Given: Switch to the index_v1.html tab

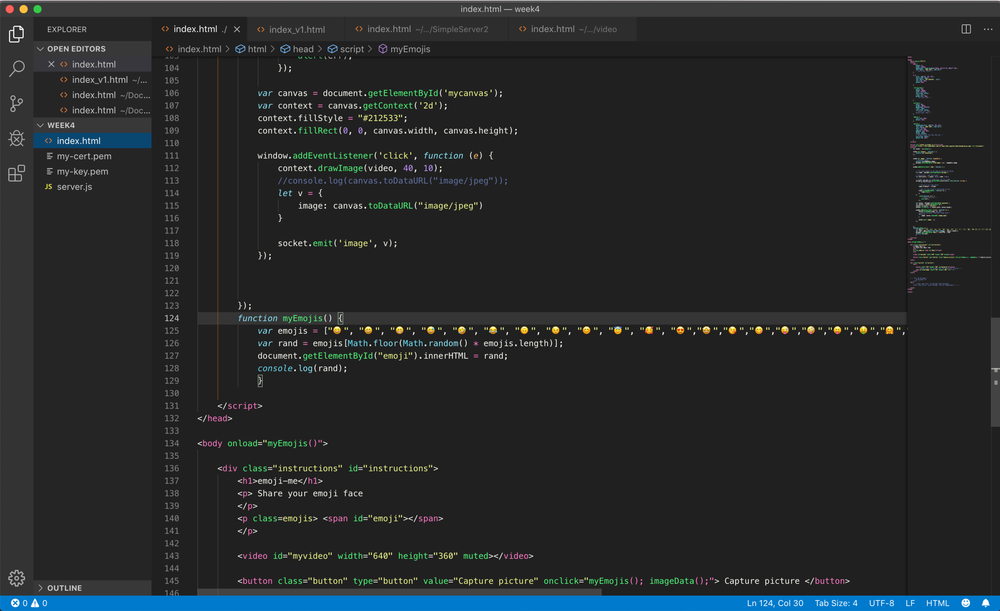Looking at the screenshot, I should pos(296,29).
